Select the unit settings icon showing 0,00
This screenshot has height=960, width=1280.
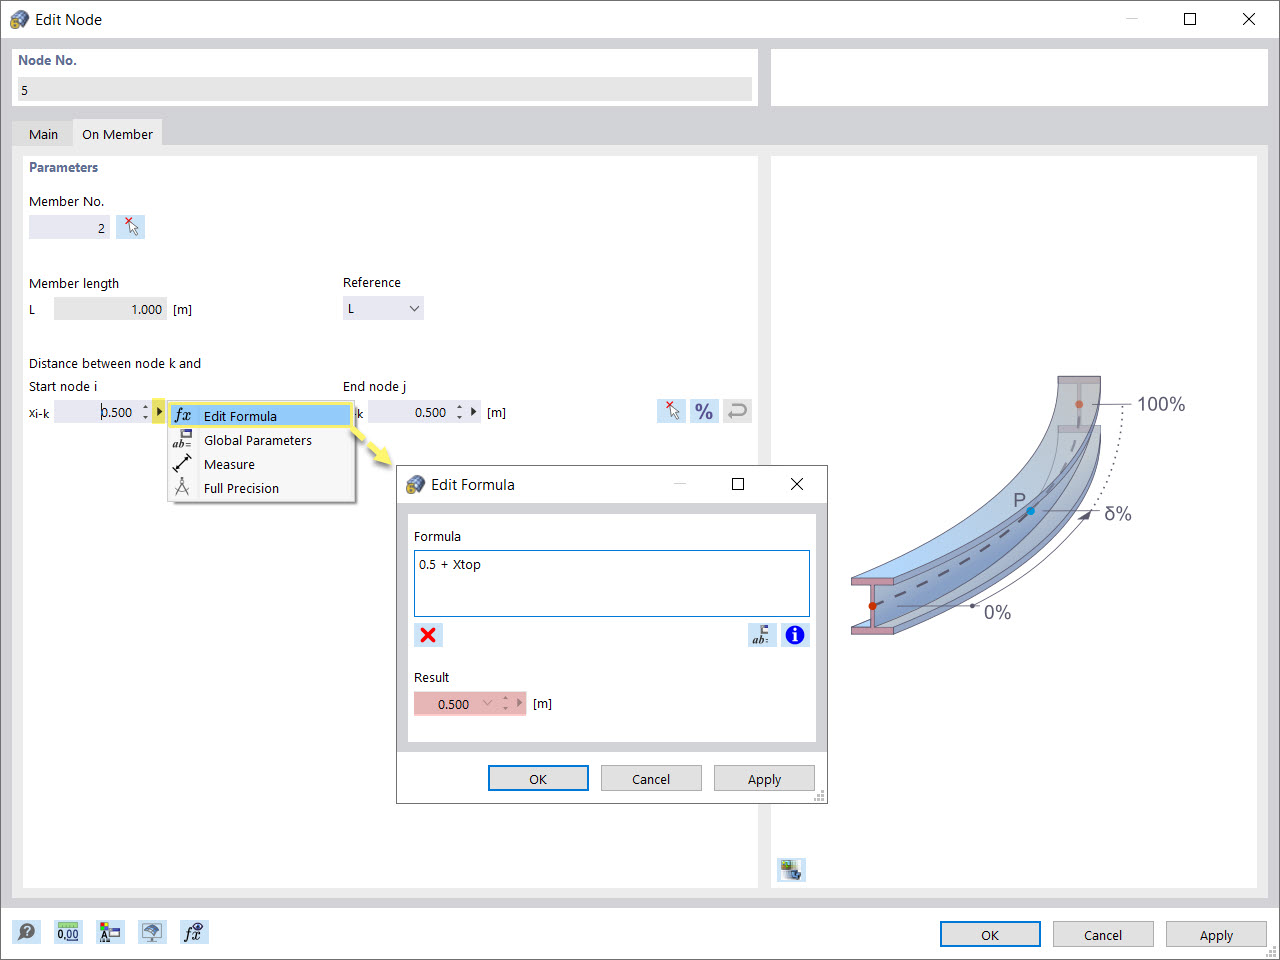tap(68, 932)
